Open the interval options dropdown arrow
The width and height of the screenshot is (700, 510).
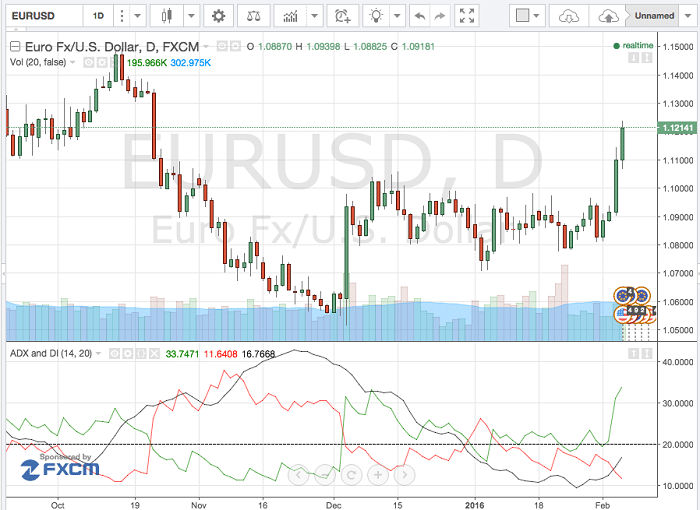(138, 16)
